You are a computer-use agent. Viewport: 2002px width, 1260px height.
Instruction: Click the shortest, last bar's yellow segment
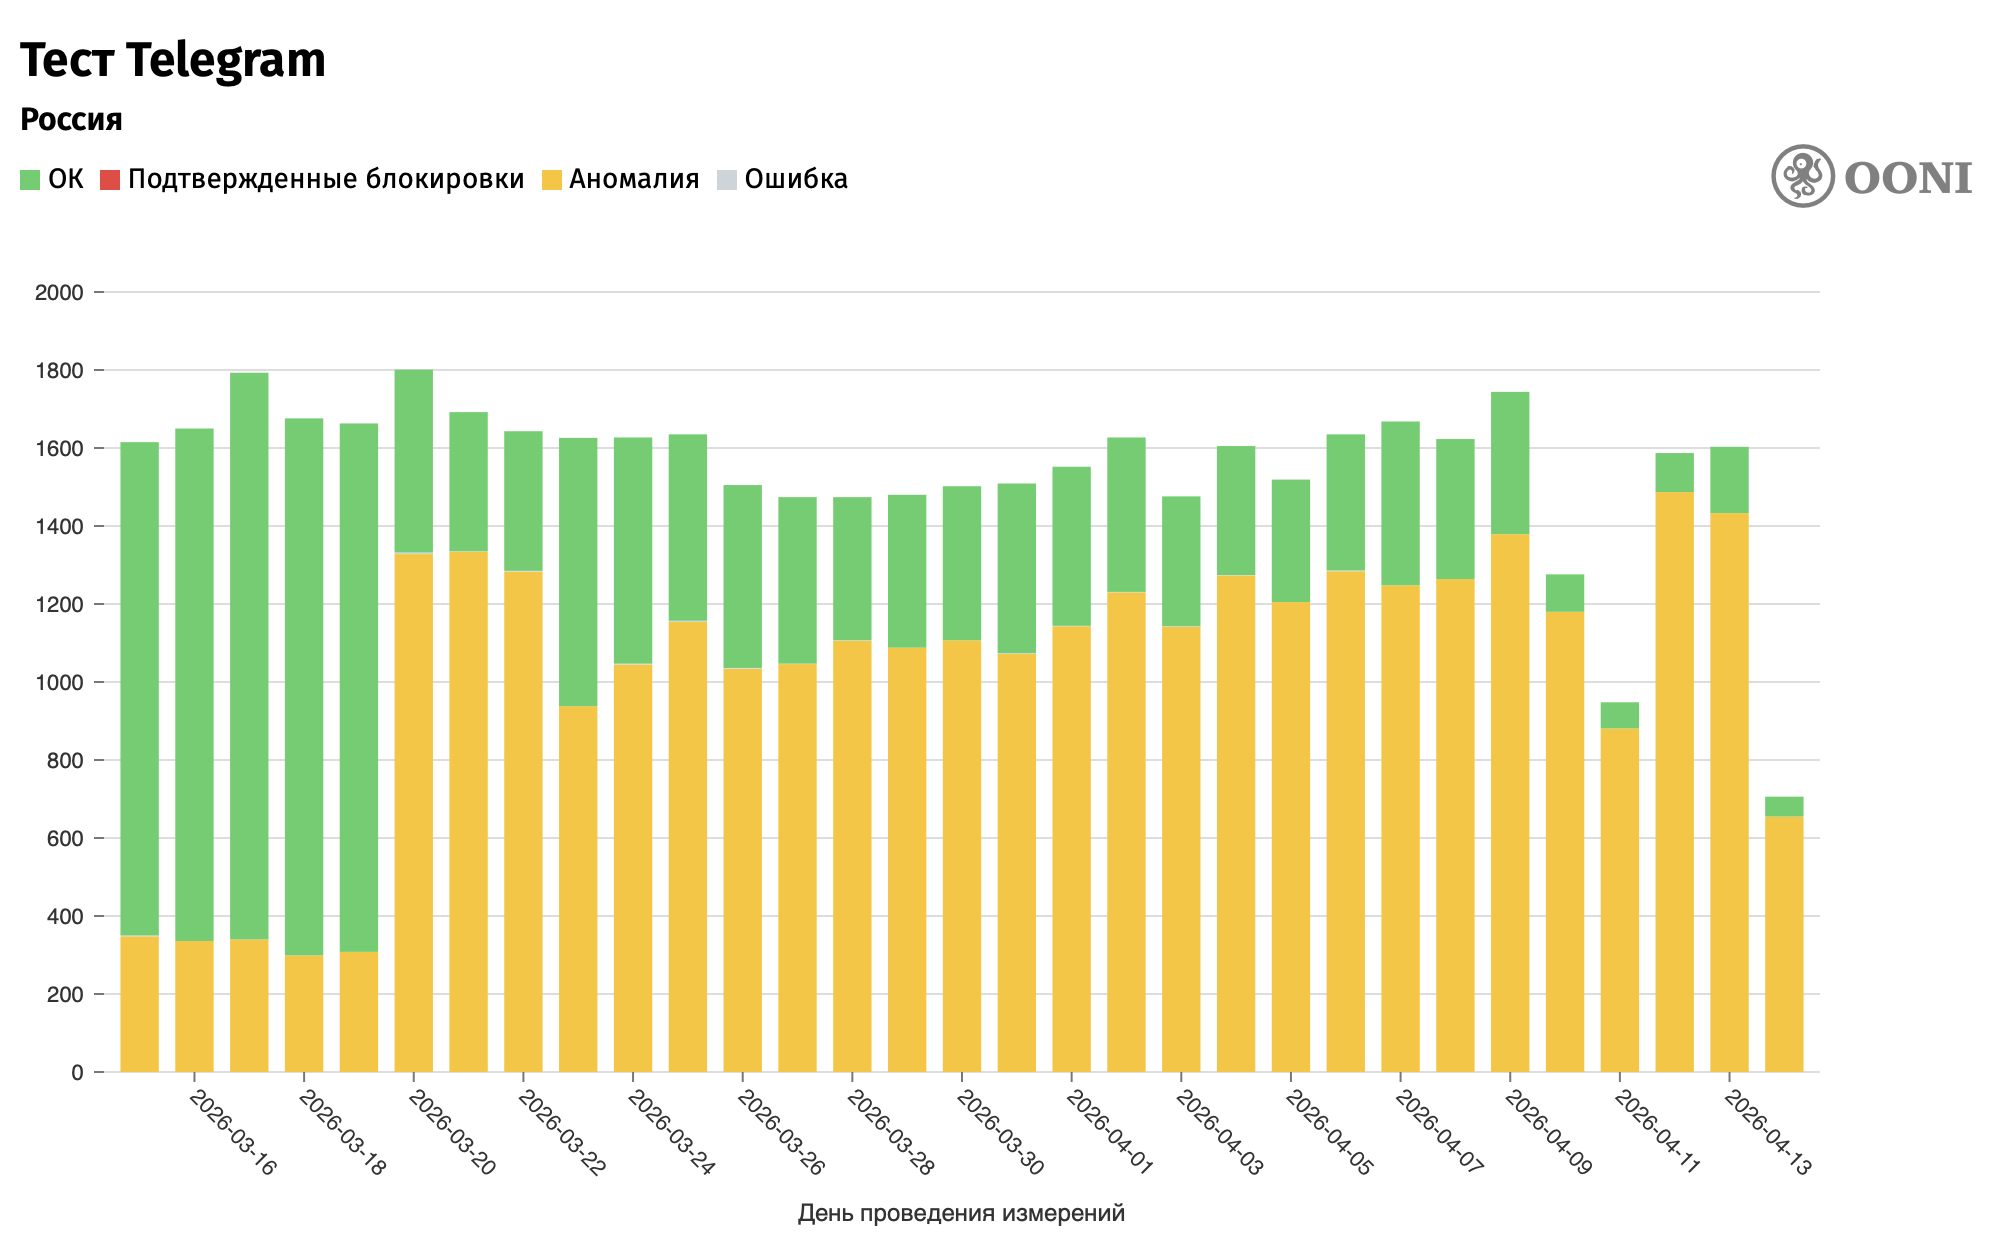click(x=1784, y=944)
